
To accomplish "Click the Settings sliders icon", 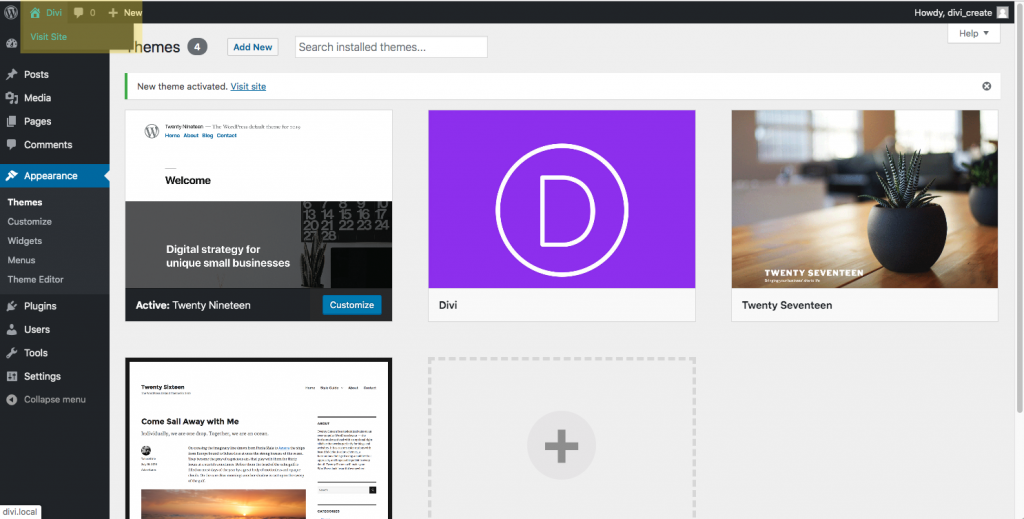I will 11,377.
